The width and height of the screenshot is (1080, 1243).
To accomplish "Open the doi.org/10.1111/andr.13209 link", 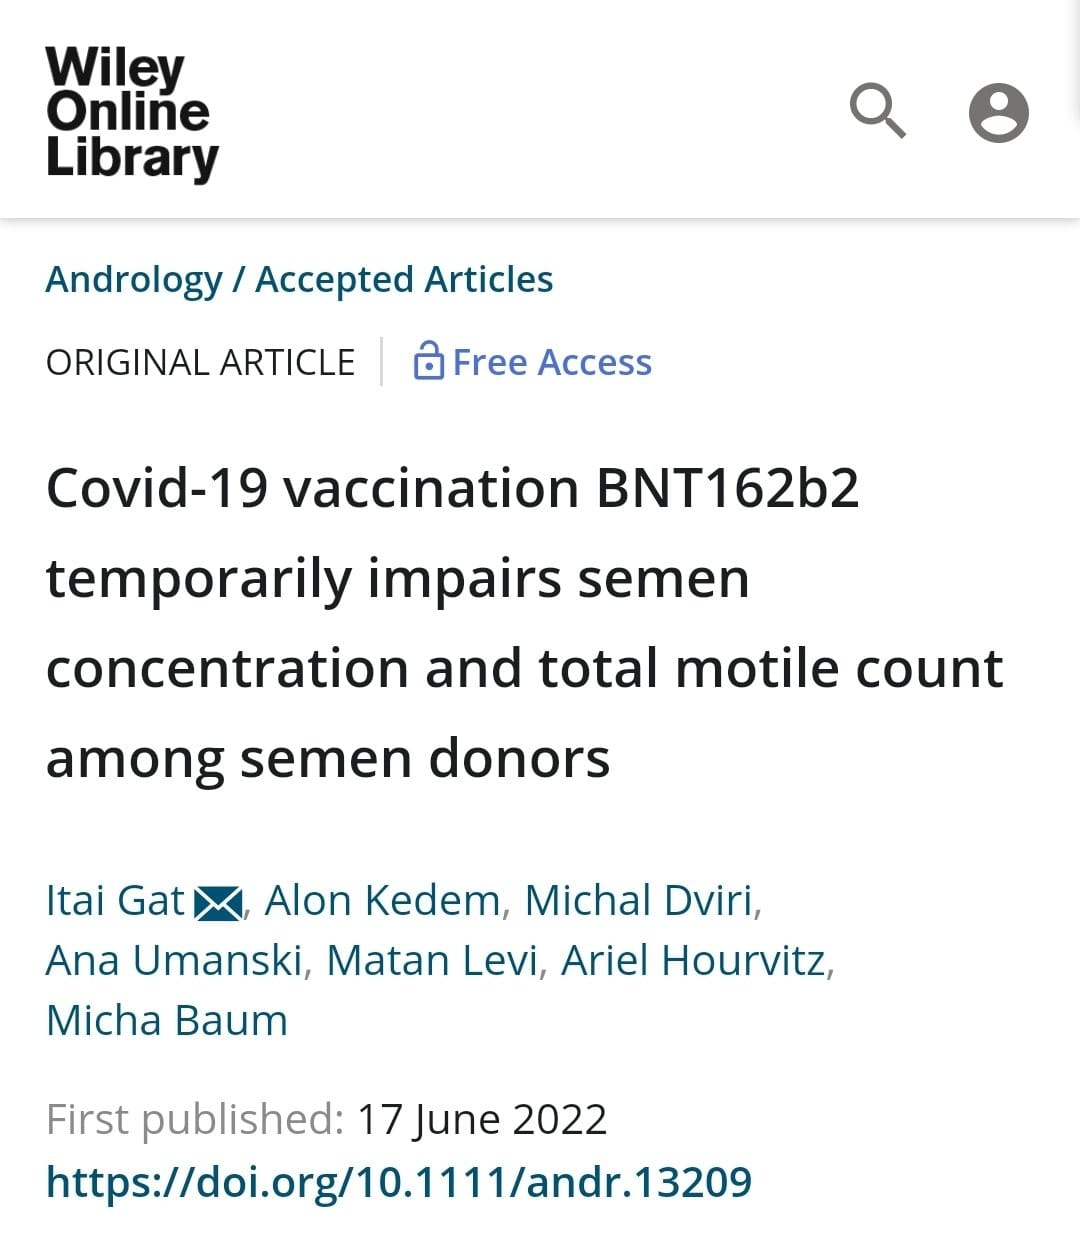I will tap(398, 1182).
